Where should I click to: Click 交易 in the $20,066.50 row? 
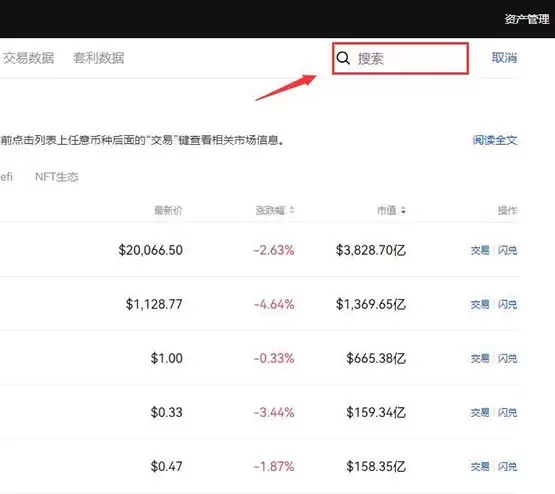point(480,251)
